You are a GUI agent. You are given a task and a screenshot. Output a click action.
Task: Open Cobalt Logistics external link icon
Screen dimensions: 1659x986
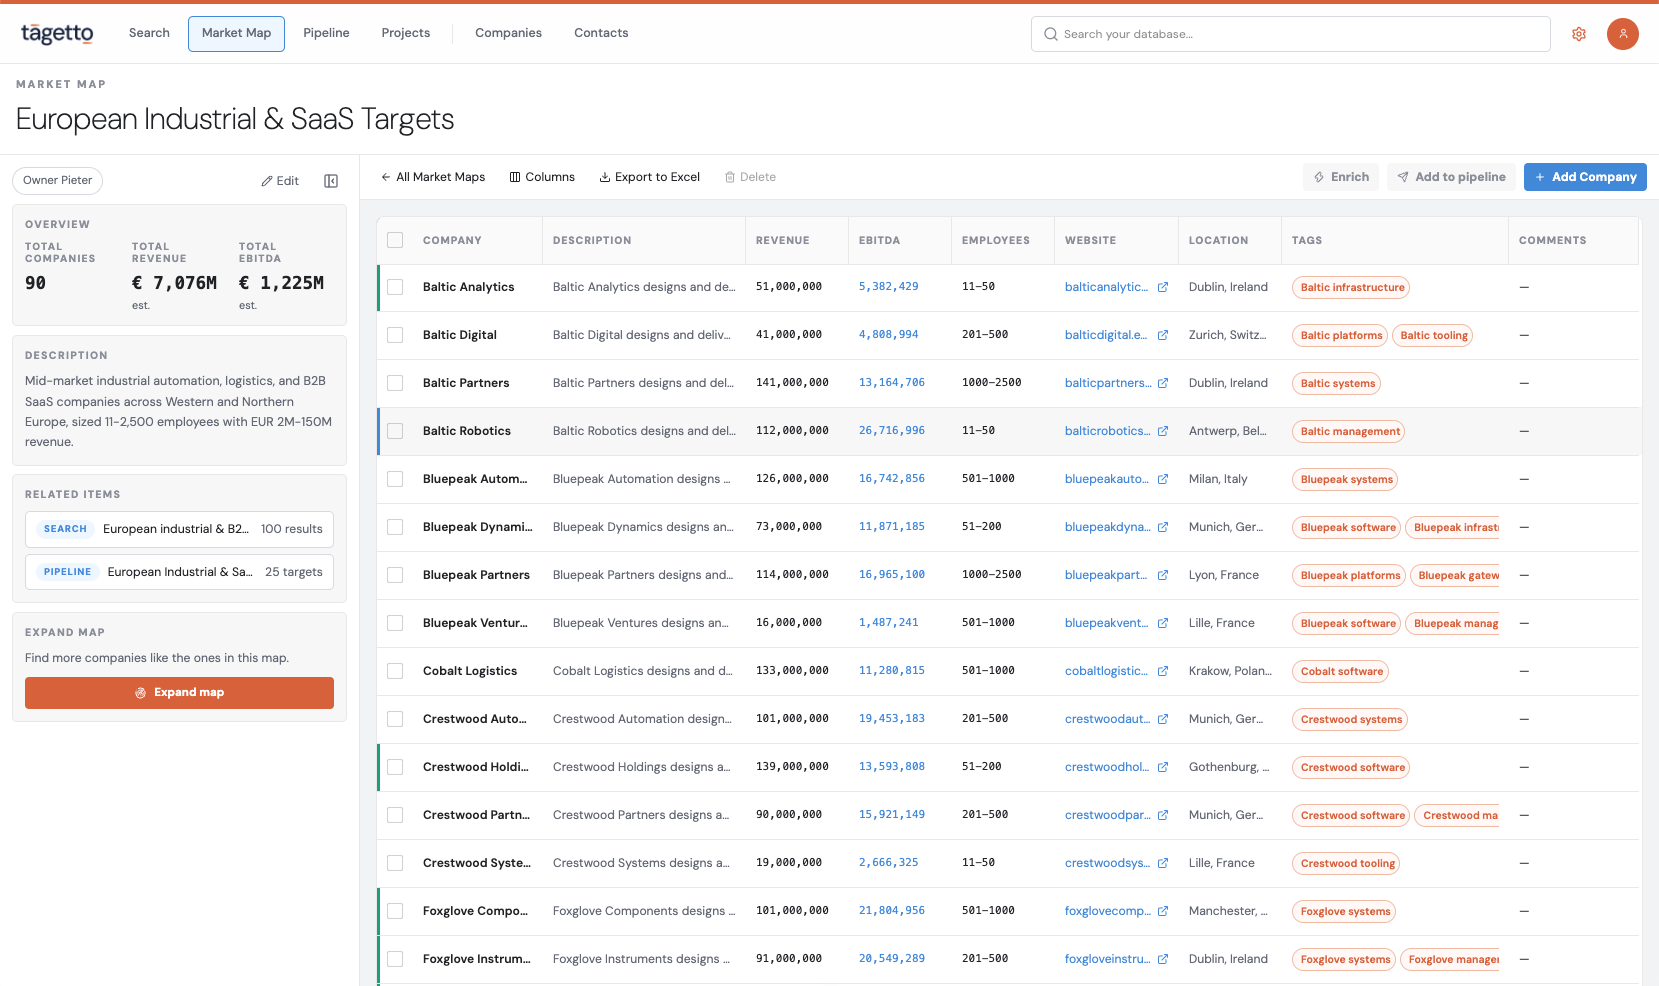point(1163,671)
